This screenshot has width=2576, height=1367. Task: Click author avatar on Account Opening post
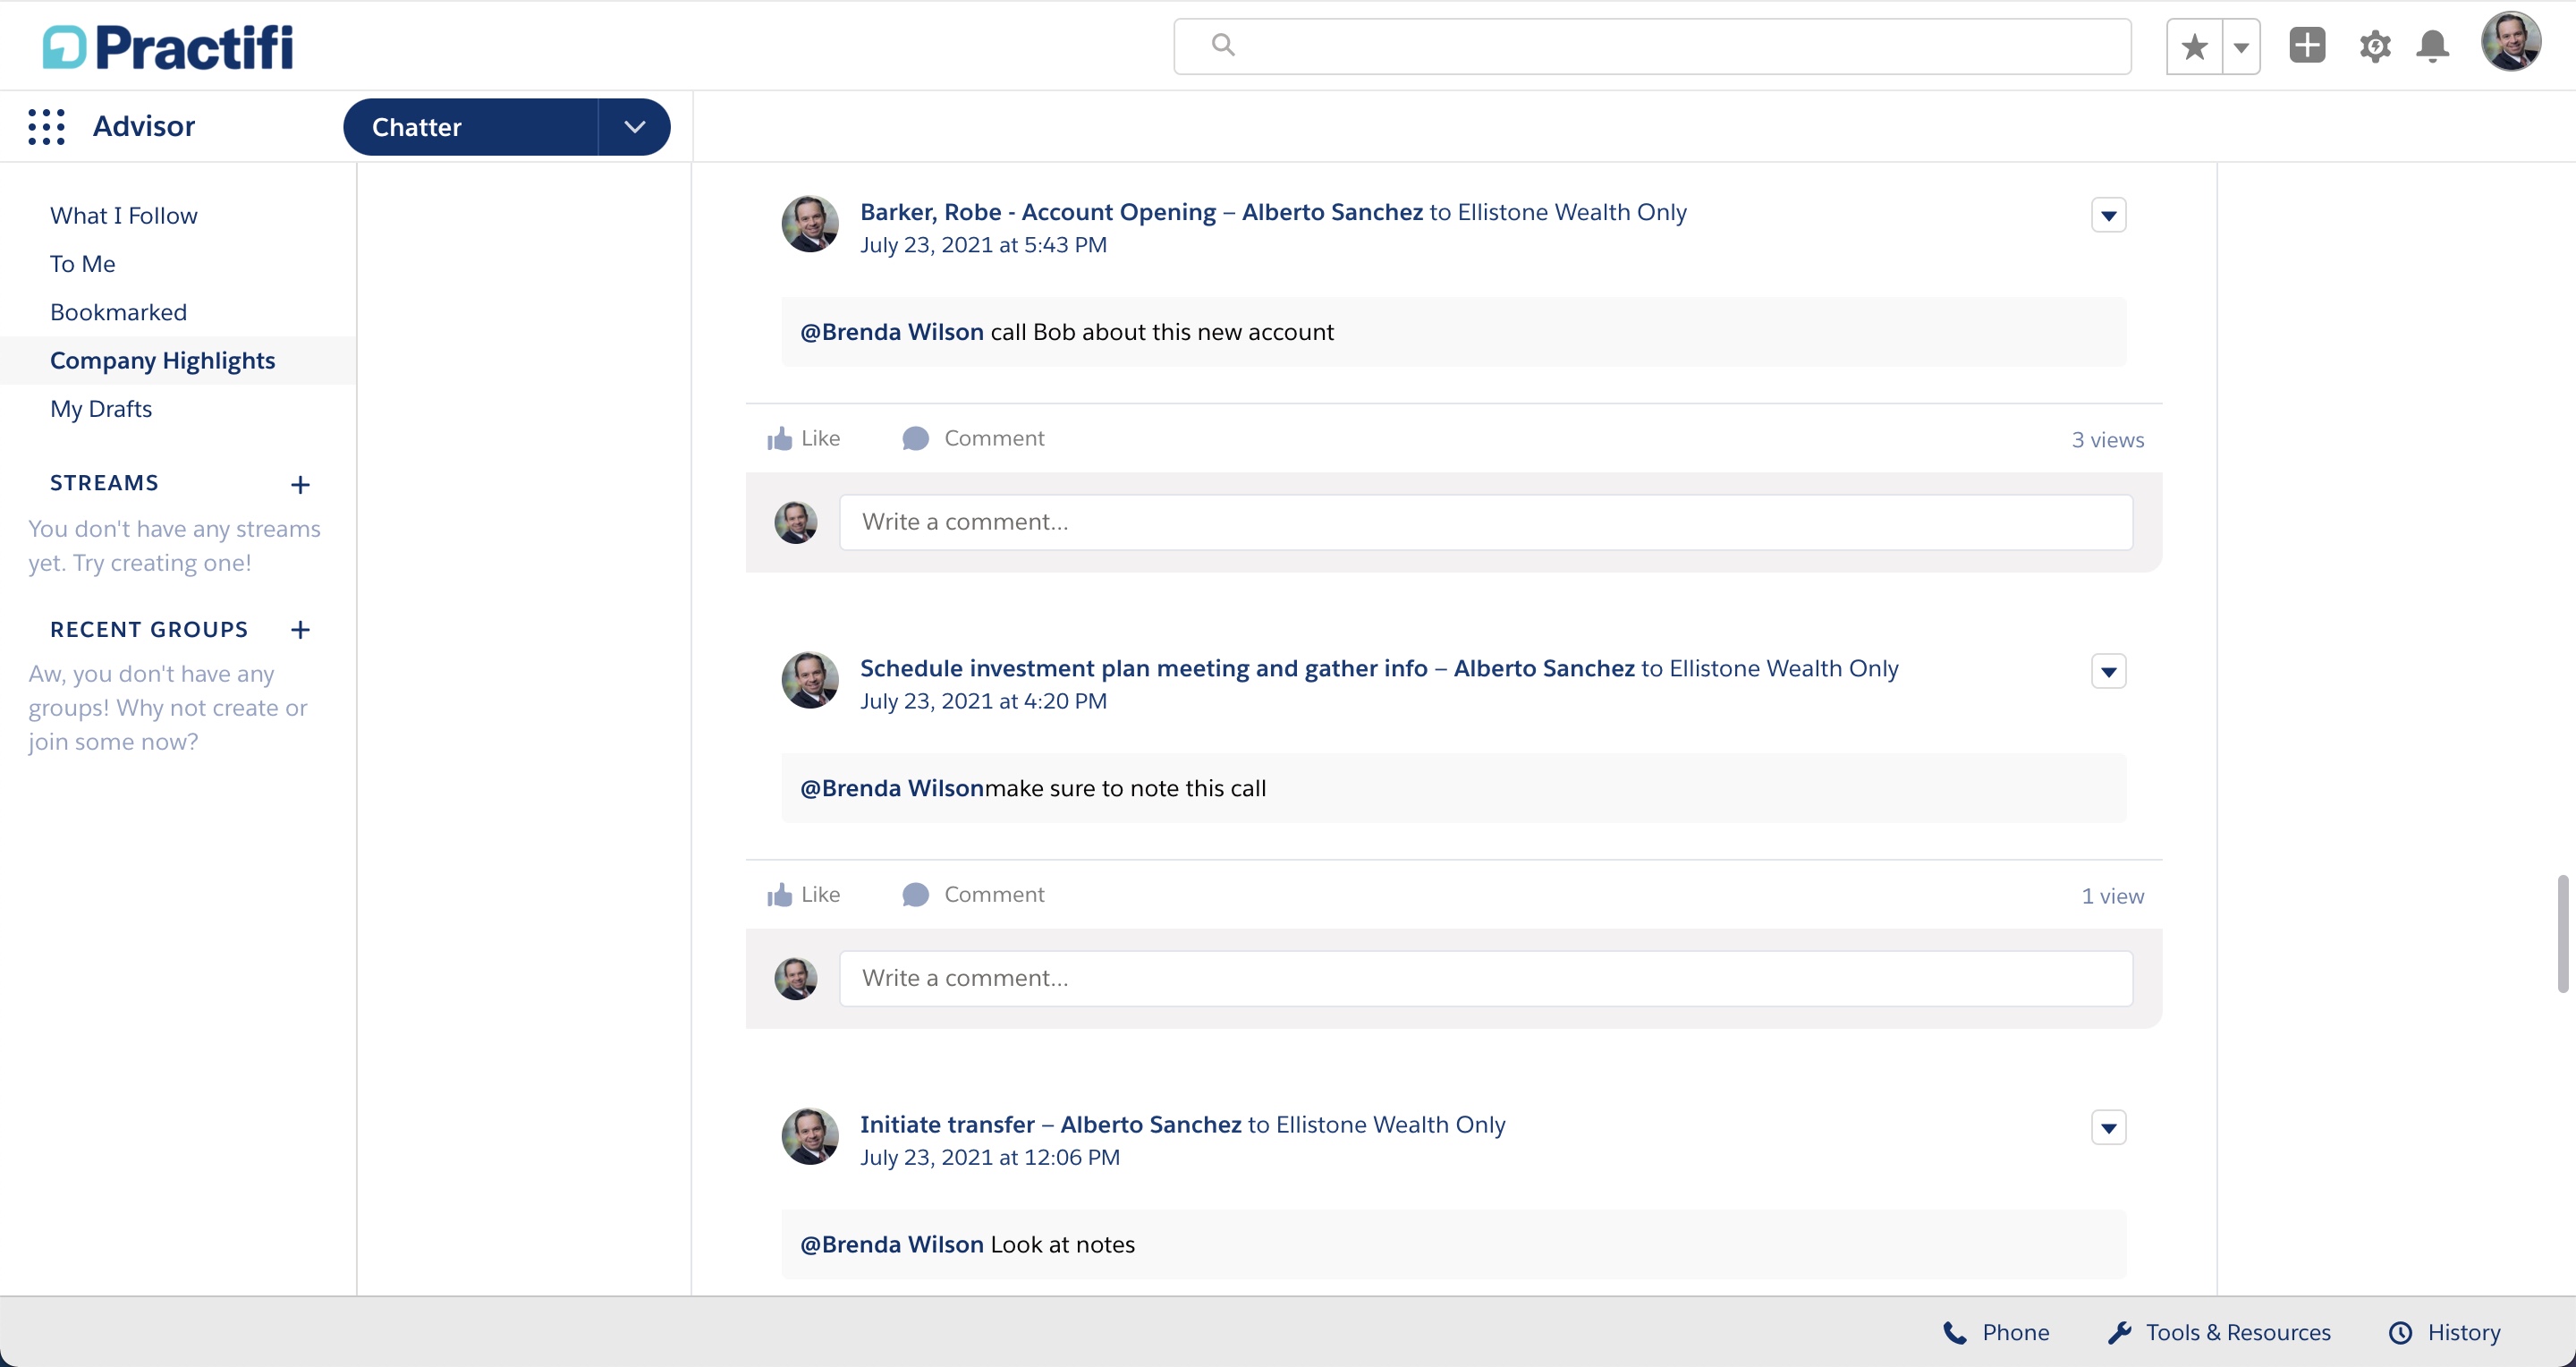pyautogui.click(x=809, y=224)
